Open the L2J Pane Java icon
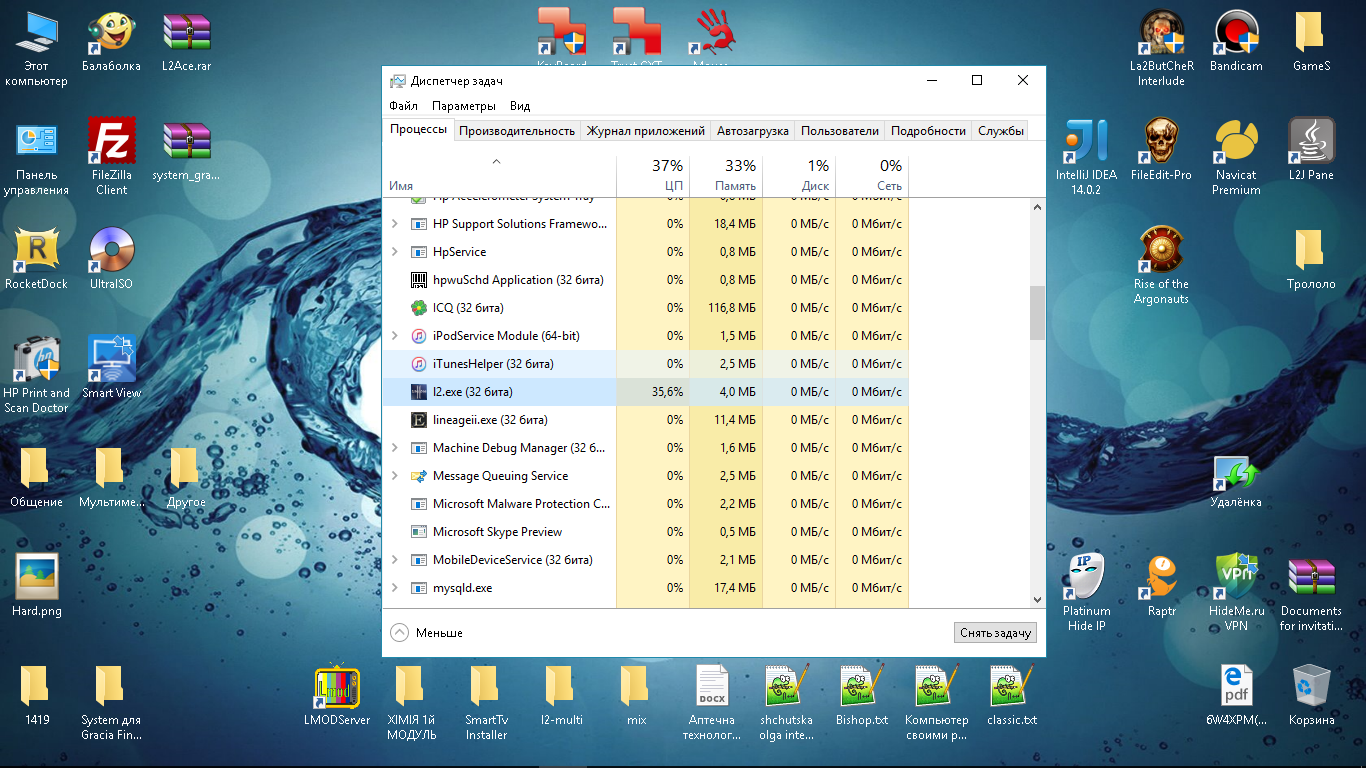 (1311, 149)
